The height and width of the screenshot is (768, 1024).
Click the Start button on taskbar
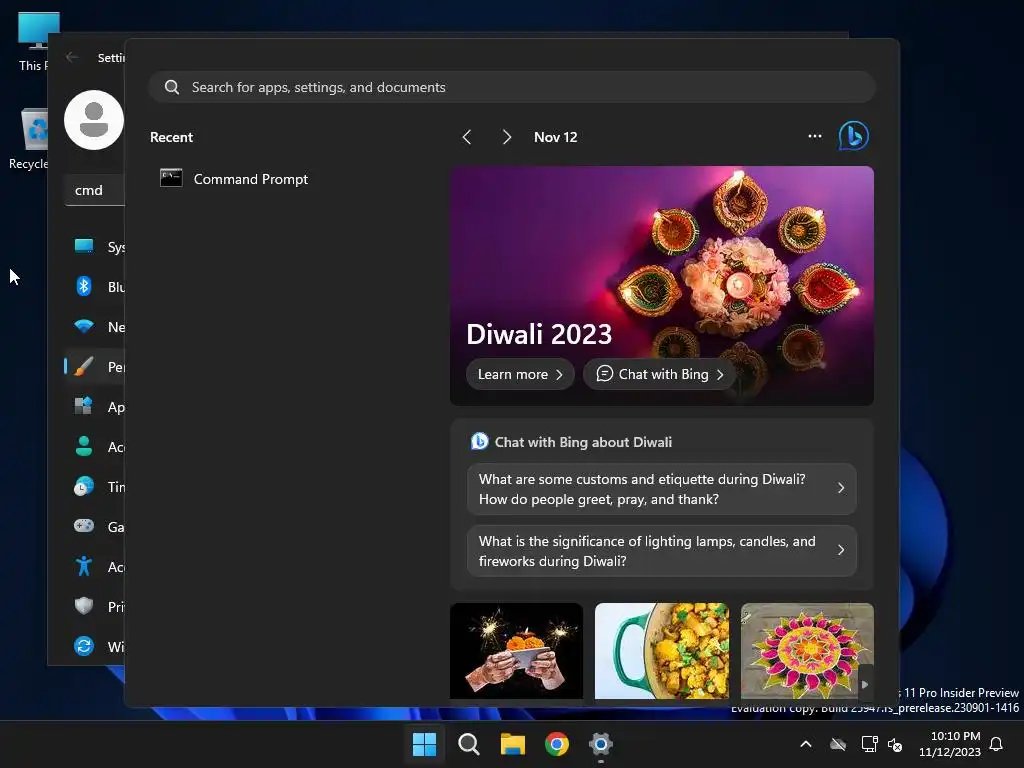pos(424,744)
